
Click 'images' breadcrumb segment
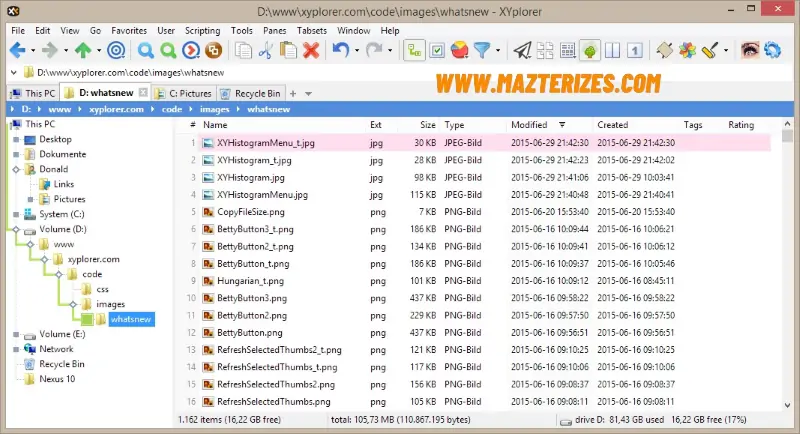tap(215, 109)
